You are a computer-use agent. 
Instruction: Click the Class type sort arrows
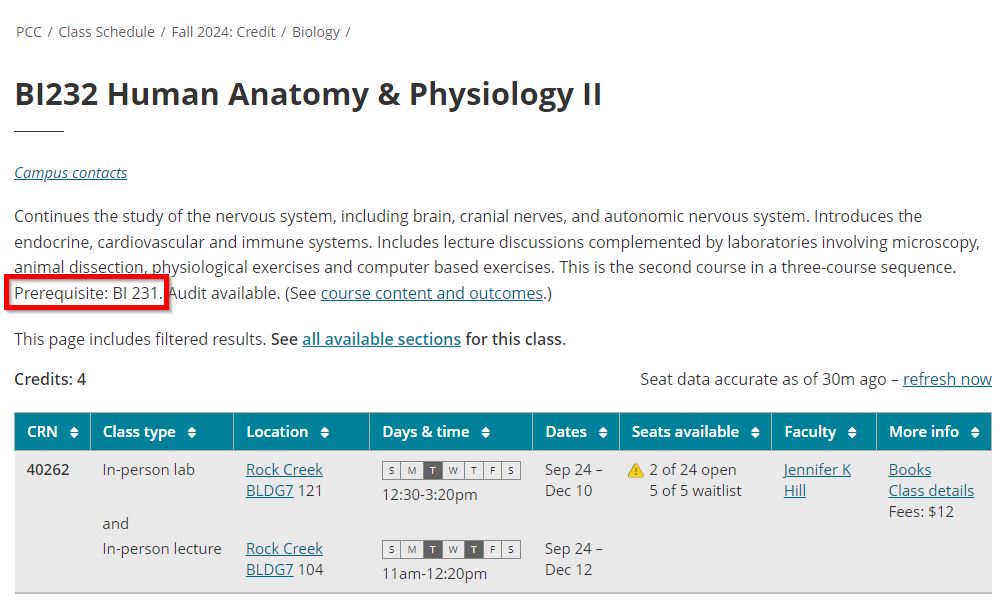(x=192, y=432)
